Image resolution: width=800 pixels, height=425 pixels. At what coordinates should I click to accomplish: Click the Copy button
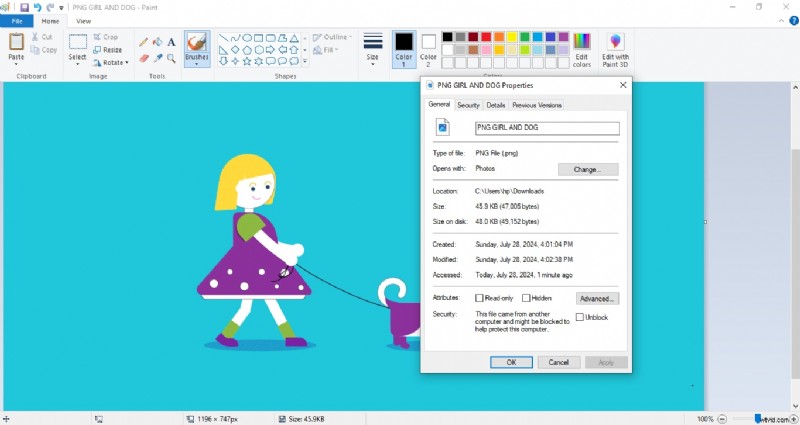point(44,49)
